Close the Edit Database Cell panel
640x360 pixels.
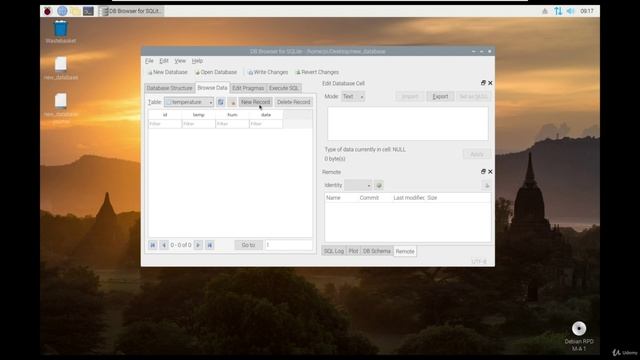click(490, 83)
